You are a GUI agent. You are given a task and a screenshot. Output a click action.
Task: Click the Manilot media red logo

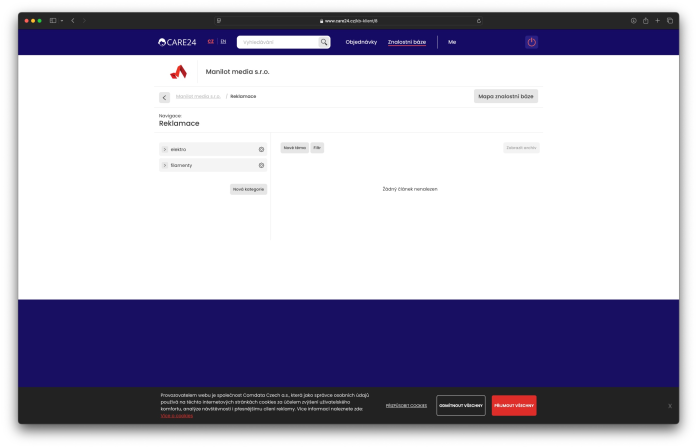tap(179, 72)
